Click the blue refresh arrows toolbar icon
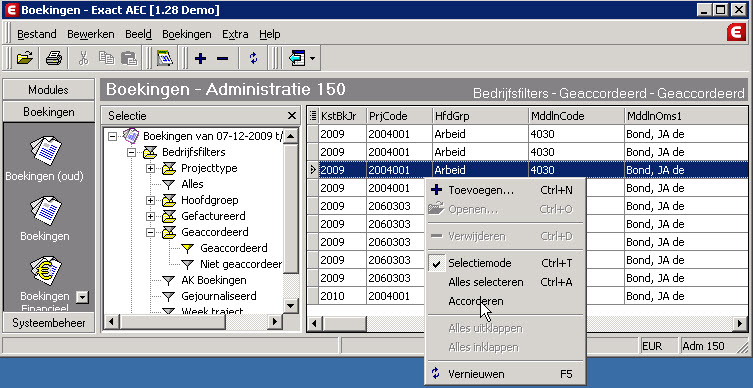The width and height of the screenshot is (753, 388). [254, 59]
